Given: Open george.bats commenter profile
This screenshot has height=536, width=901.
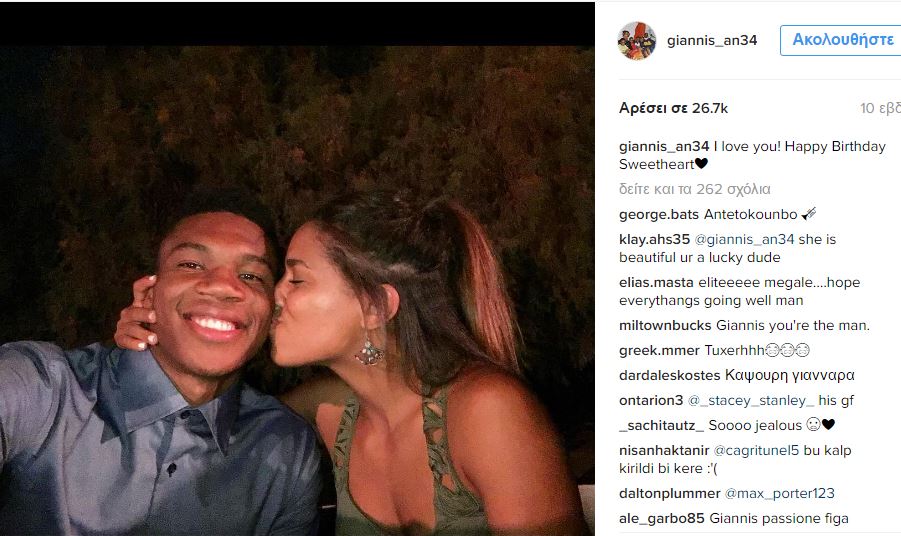Looking at the screenshot, I should click(657, 215).
